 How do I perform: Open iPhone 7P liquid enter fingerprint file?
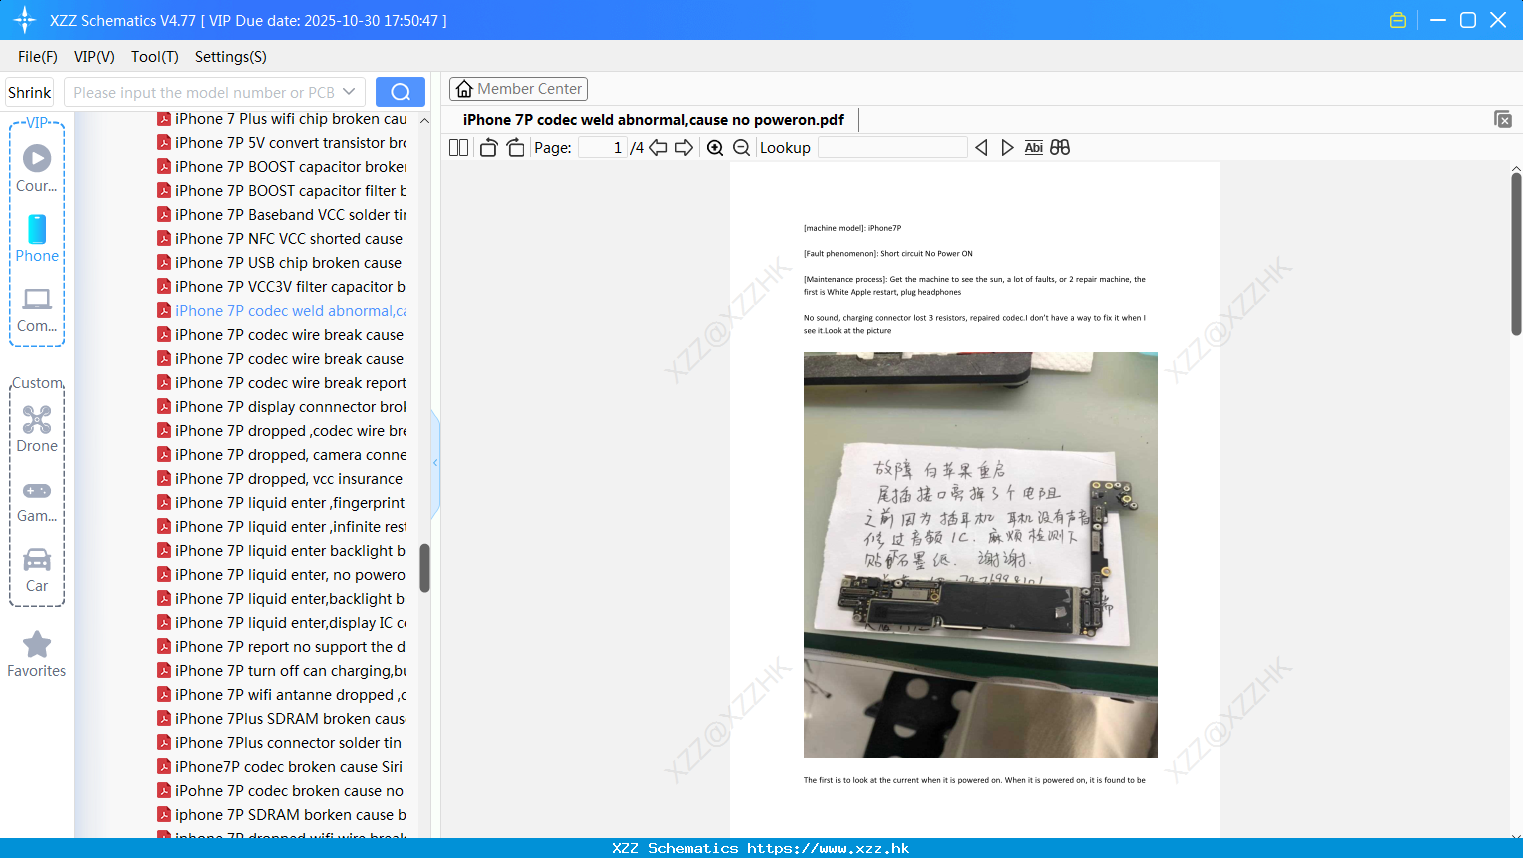(x=283, y=503)
